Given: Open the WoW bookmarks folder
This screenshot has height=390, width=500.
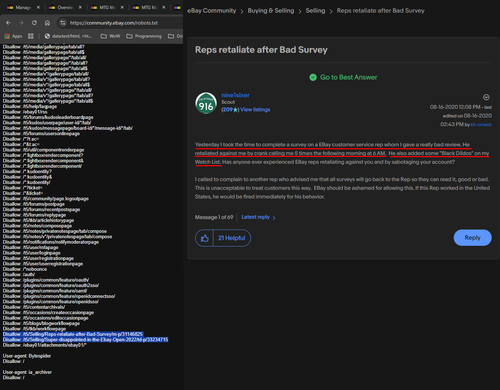Looking at the screenshot, I should click(110, 36).
